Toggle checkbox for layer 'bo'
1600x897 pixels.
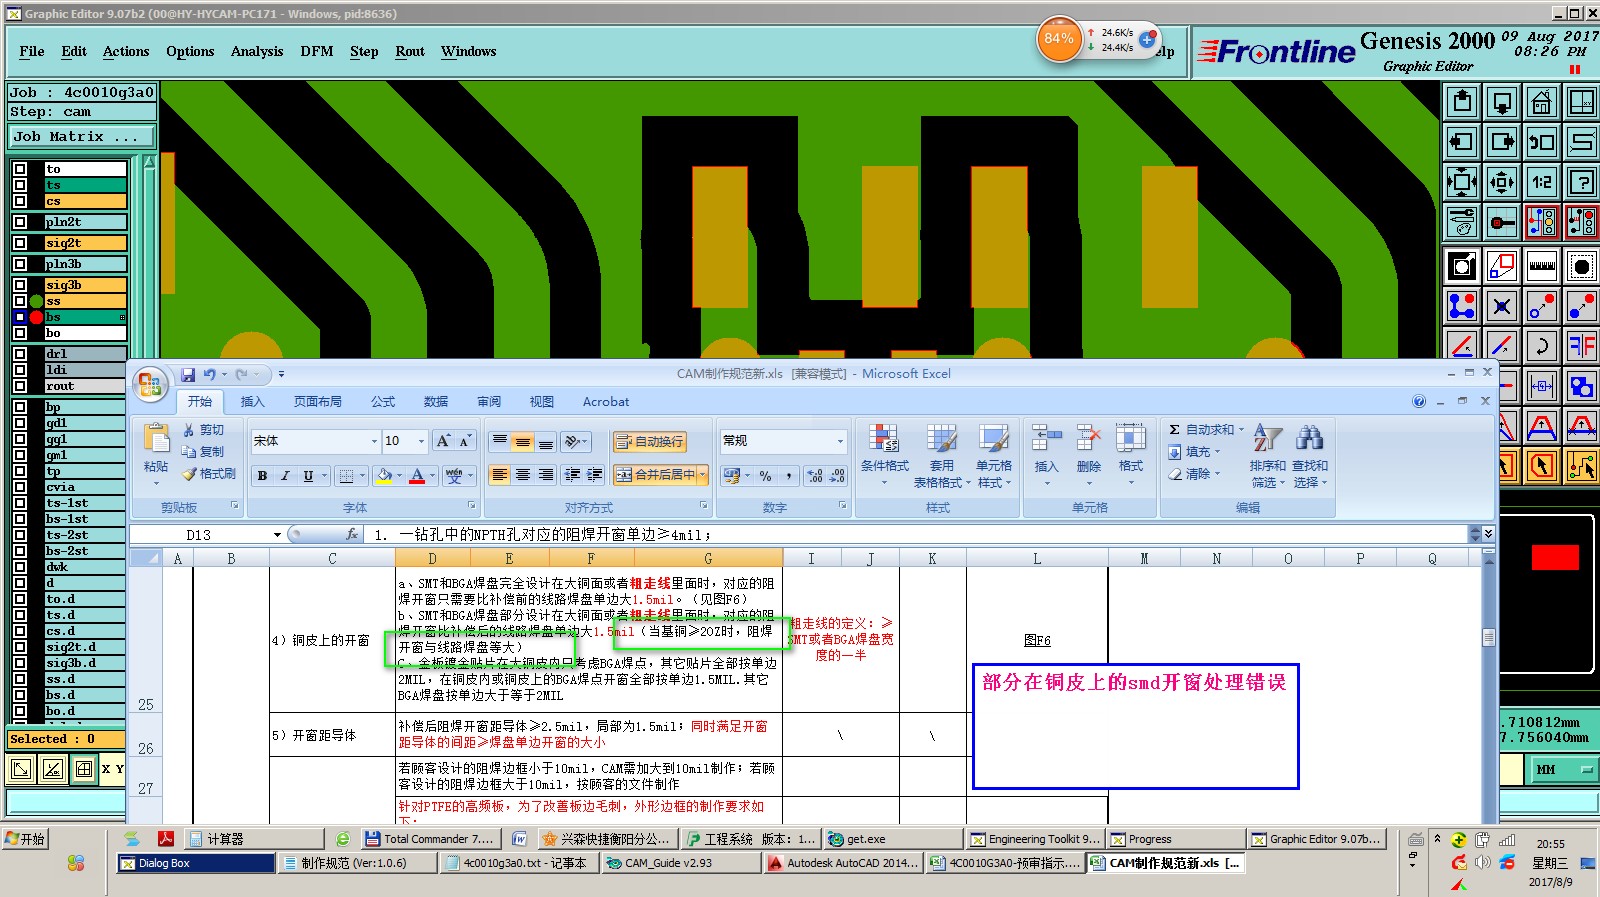pyautogui.click(x=20, y=333)
